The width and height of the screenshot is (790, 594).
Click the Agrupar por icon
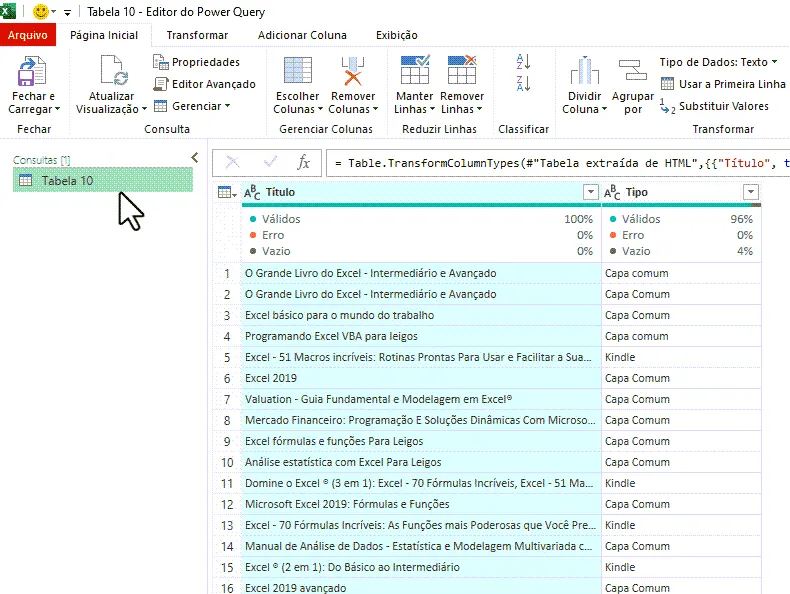[632, 70]
